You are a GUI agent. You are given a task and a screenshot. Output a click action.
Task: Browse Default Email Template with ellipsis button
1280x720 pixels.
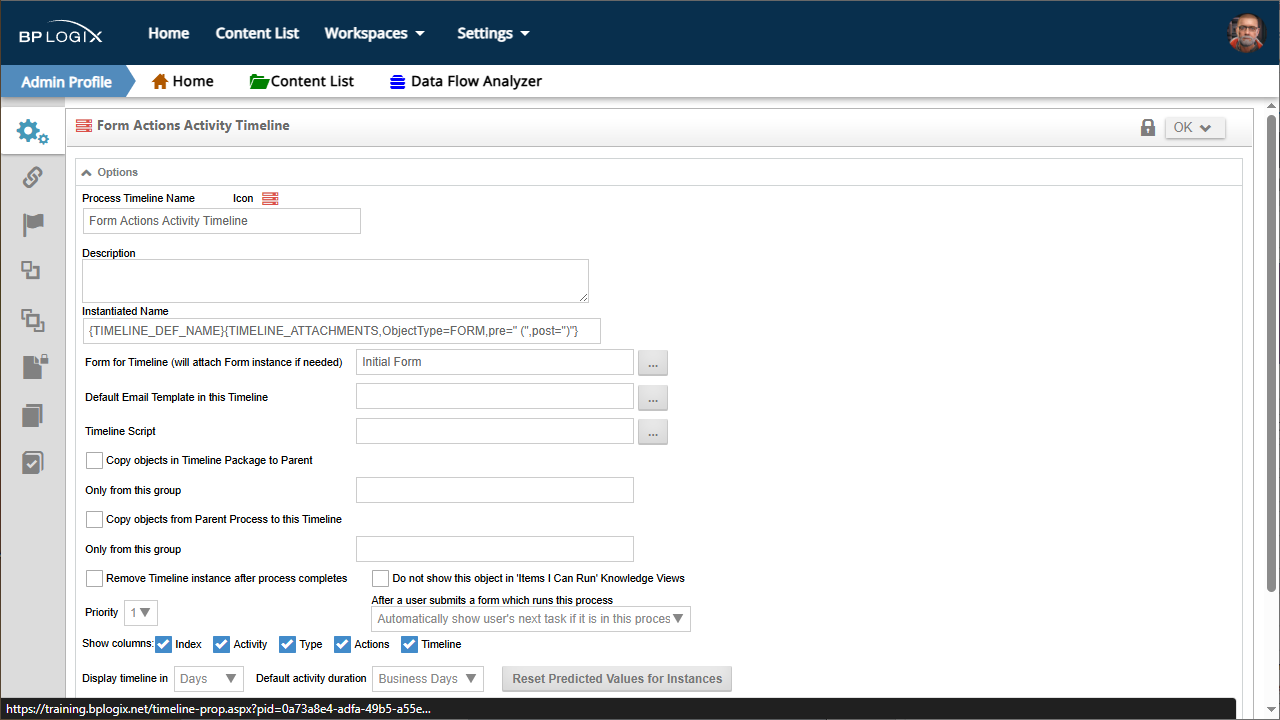[x=653, y=398]
